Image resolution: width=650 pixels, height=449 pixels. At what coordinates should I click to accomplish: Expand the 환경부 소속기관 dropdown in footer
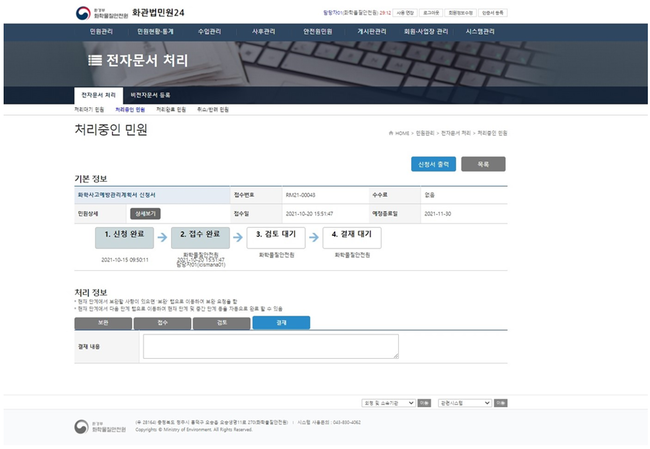tap(388, 402)
